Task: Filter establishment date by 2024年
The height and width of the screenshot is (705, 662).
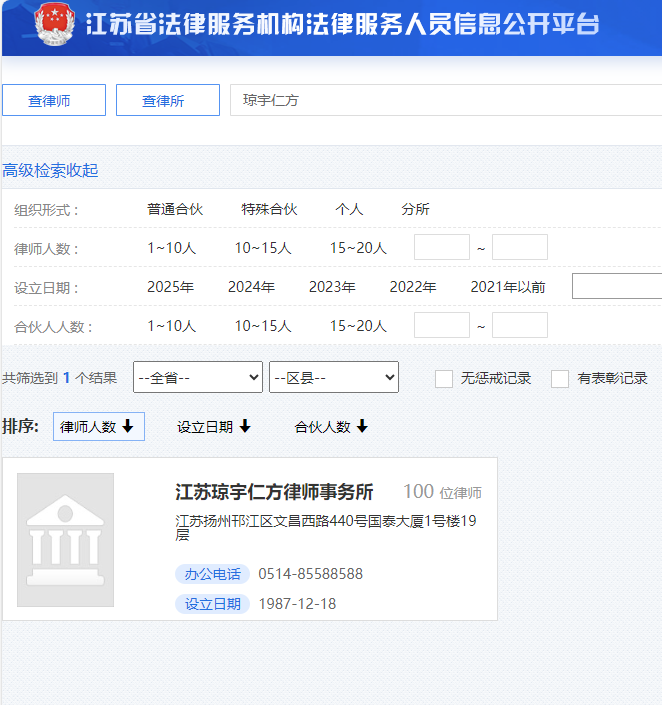Action: [251, 287]
